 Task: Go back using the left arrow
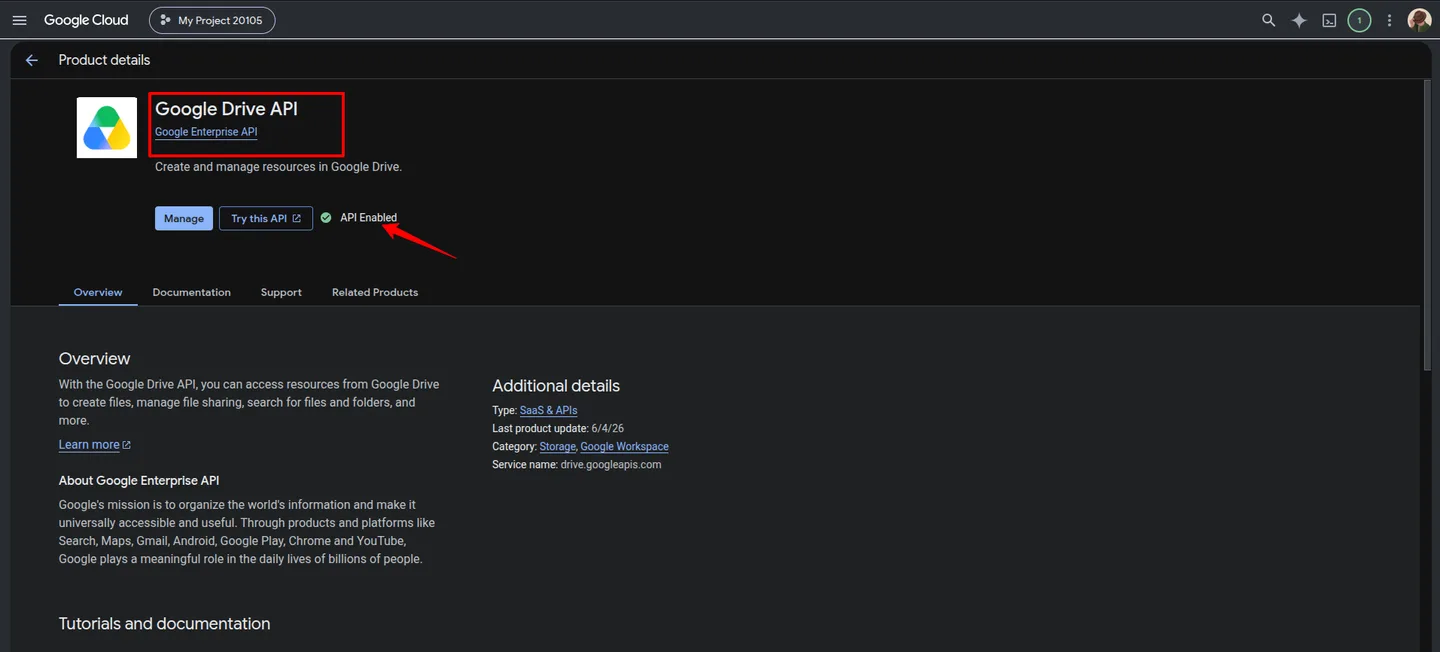[x=31, y=60]
